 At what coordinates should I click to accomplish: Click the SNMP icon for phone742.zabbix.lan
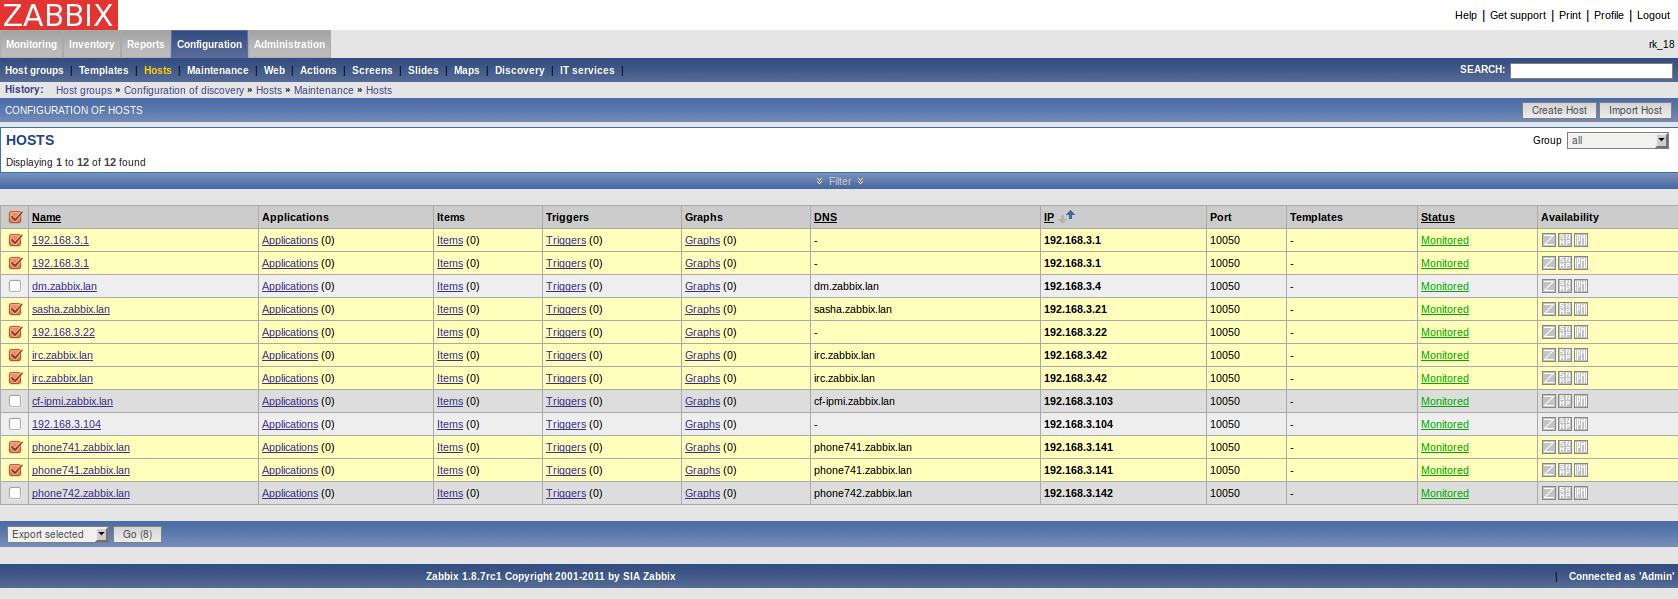pyautogui.click(x=1565, y=493)
